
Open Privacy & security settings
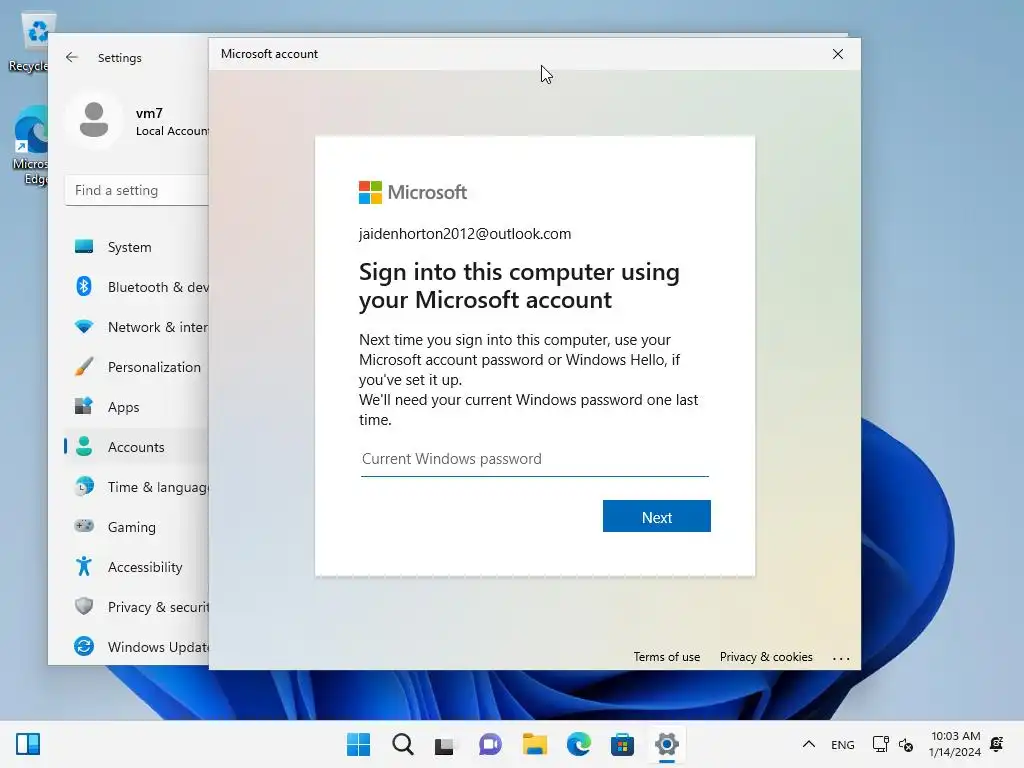[136, 607]
